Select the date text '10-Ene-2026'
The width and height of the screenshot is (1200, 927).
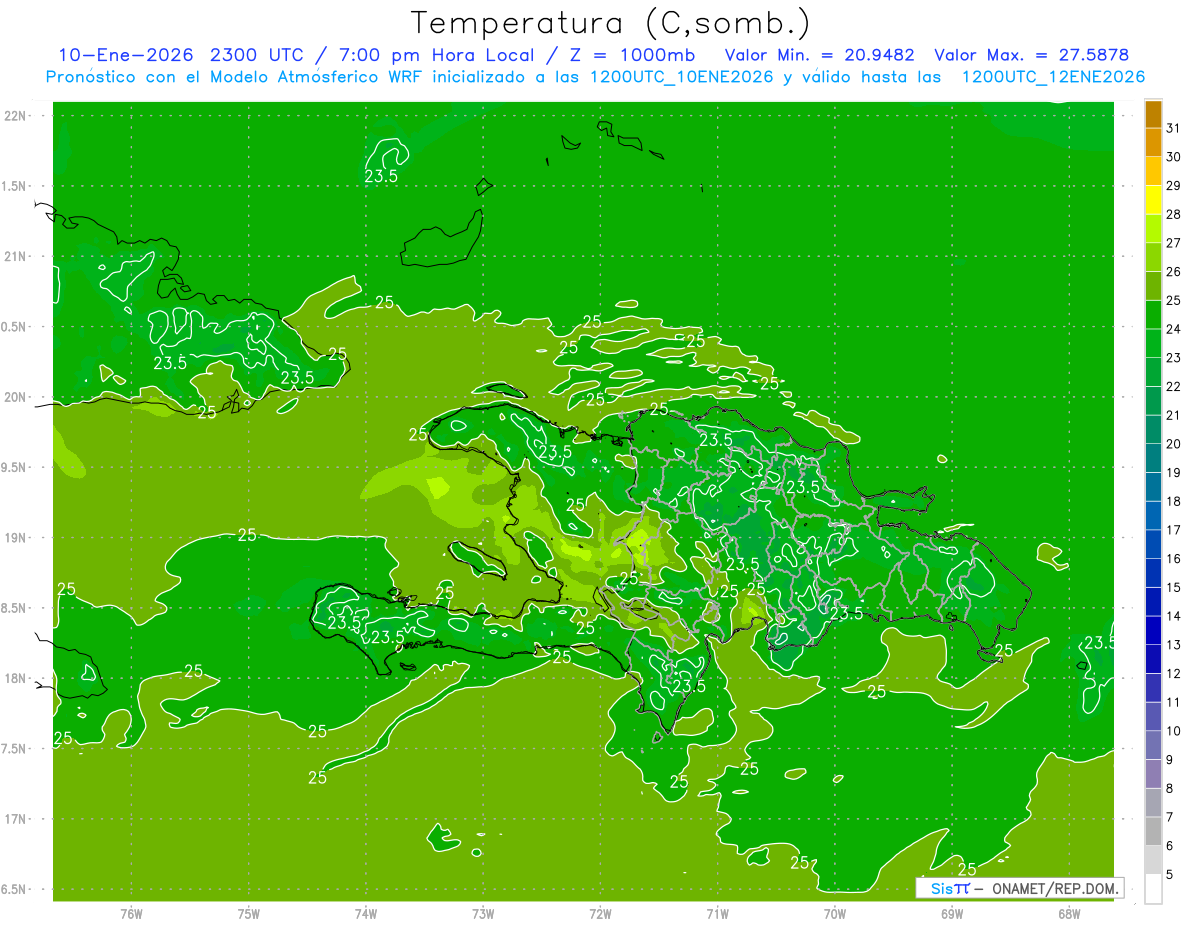126,55
